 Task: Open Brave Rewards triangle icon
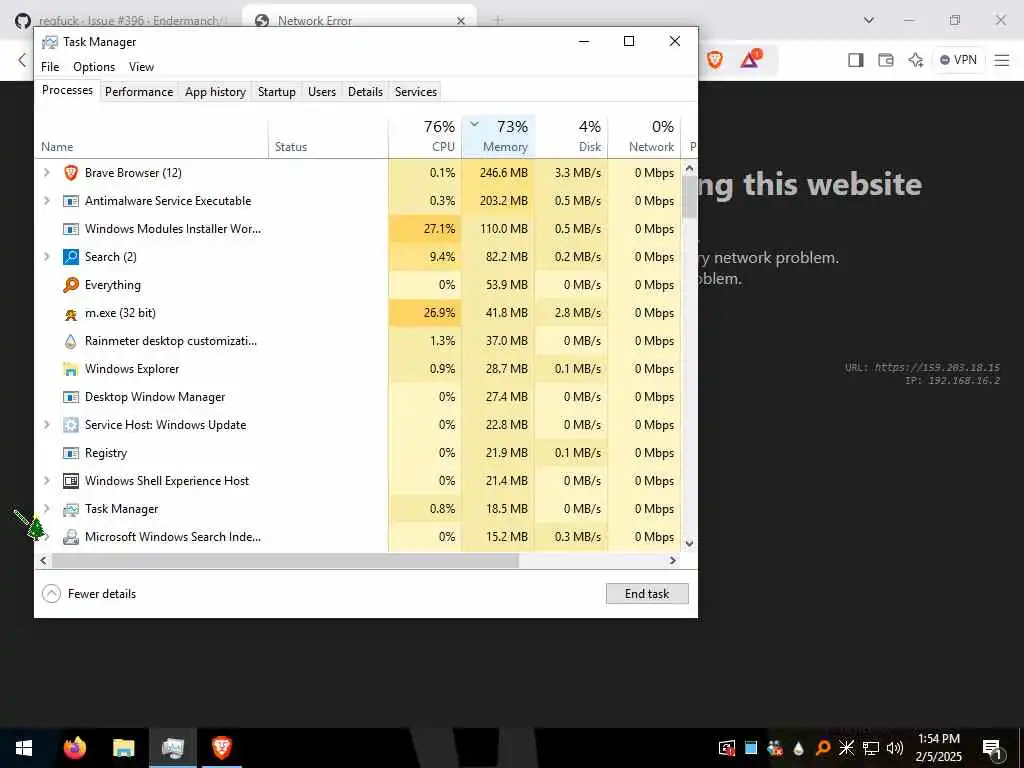750,59
